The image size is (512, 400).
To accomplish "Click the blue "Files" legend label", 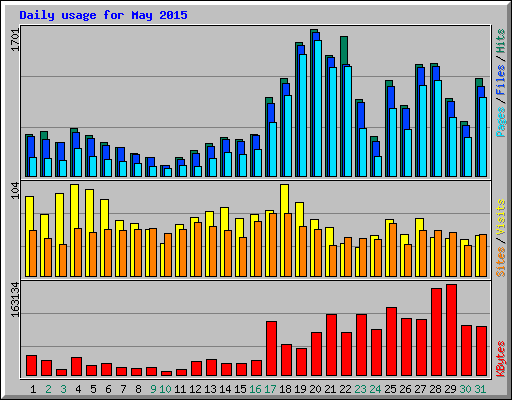I will coord(501,80).
